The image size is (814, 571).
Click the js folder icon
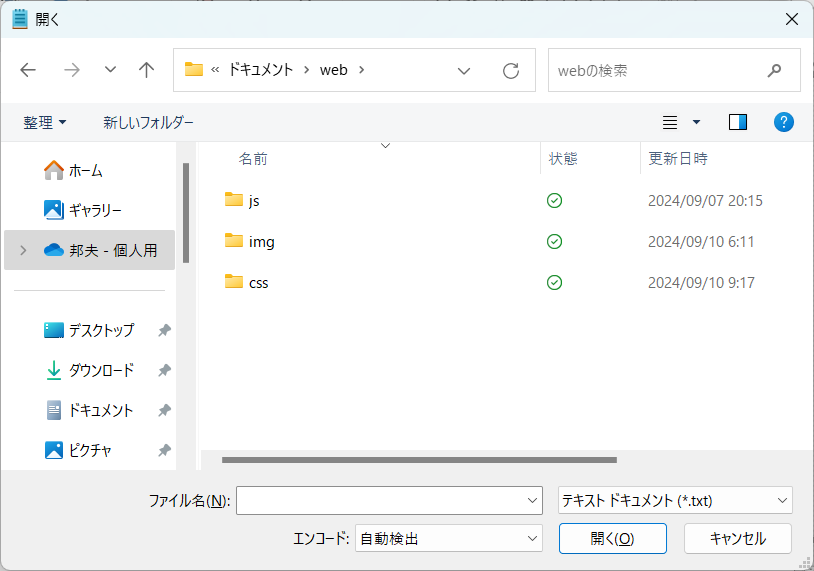pyautogui.click(x=234, y=199)
